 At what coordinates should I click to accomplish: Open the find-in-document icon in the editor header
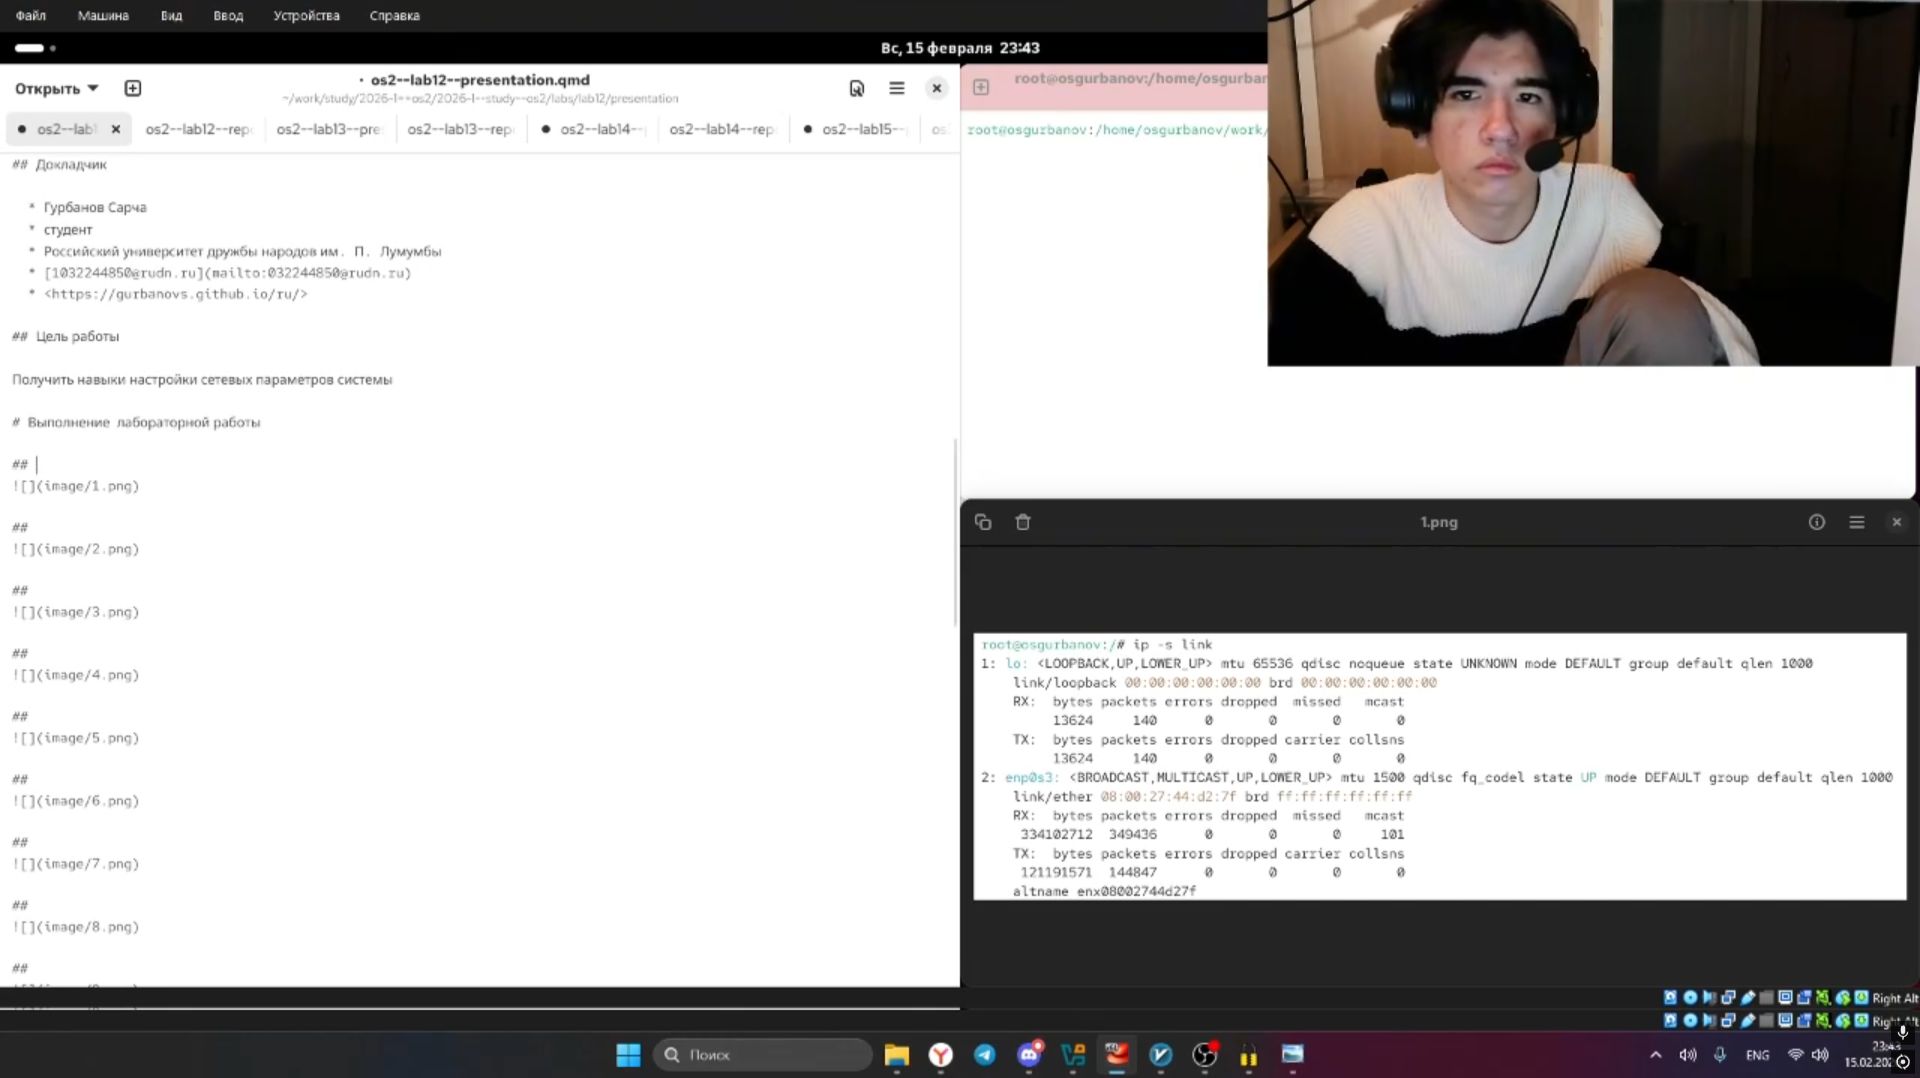[857, 88]
